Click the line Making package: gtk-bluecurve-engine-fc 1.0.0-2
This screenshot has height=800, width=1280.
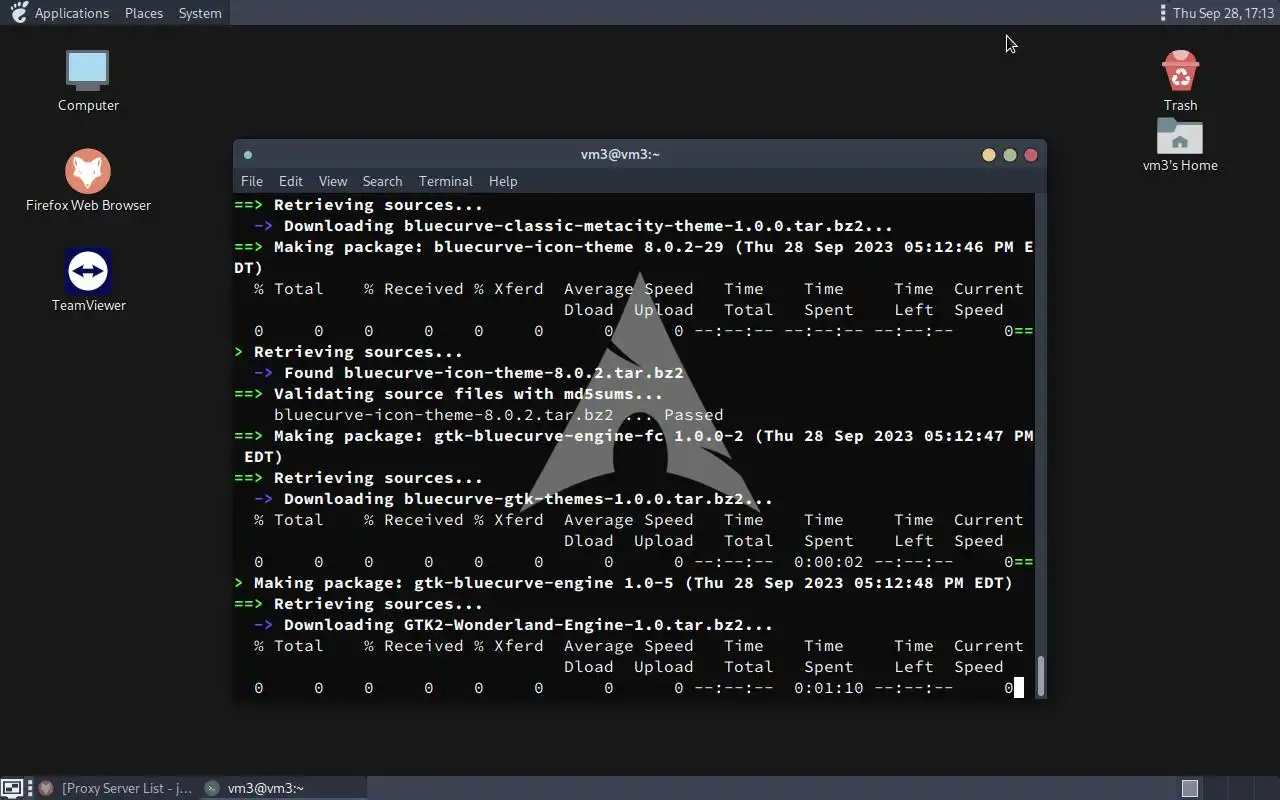pyautogui.click(x=634, y=436)
